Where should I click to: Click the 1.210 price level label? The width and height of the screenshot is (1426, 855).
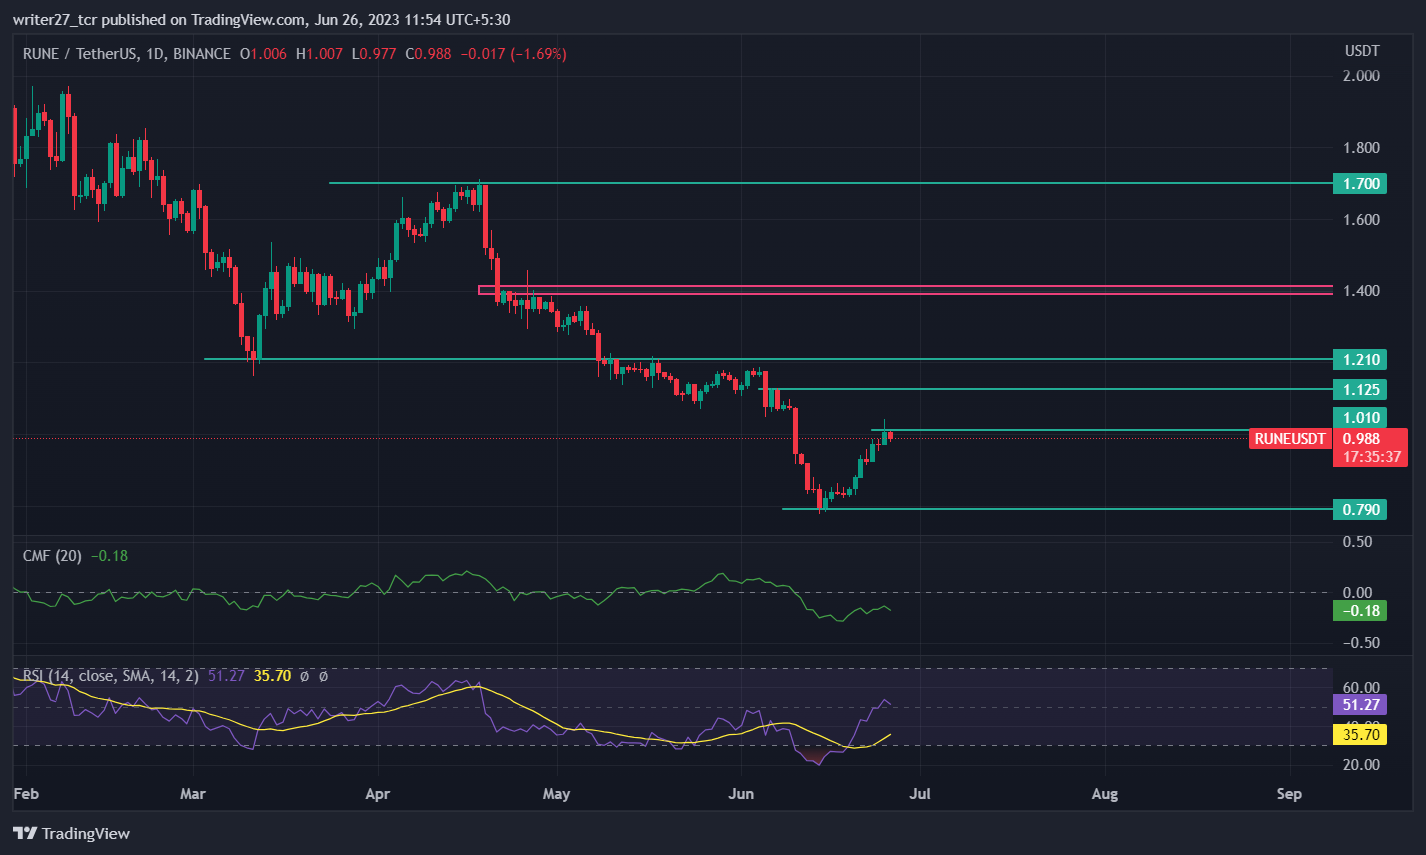pyautogui.click(x=1360, y=359)
